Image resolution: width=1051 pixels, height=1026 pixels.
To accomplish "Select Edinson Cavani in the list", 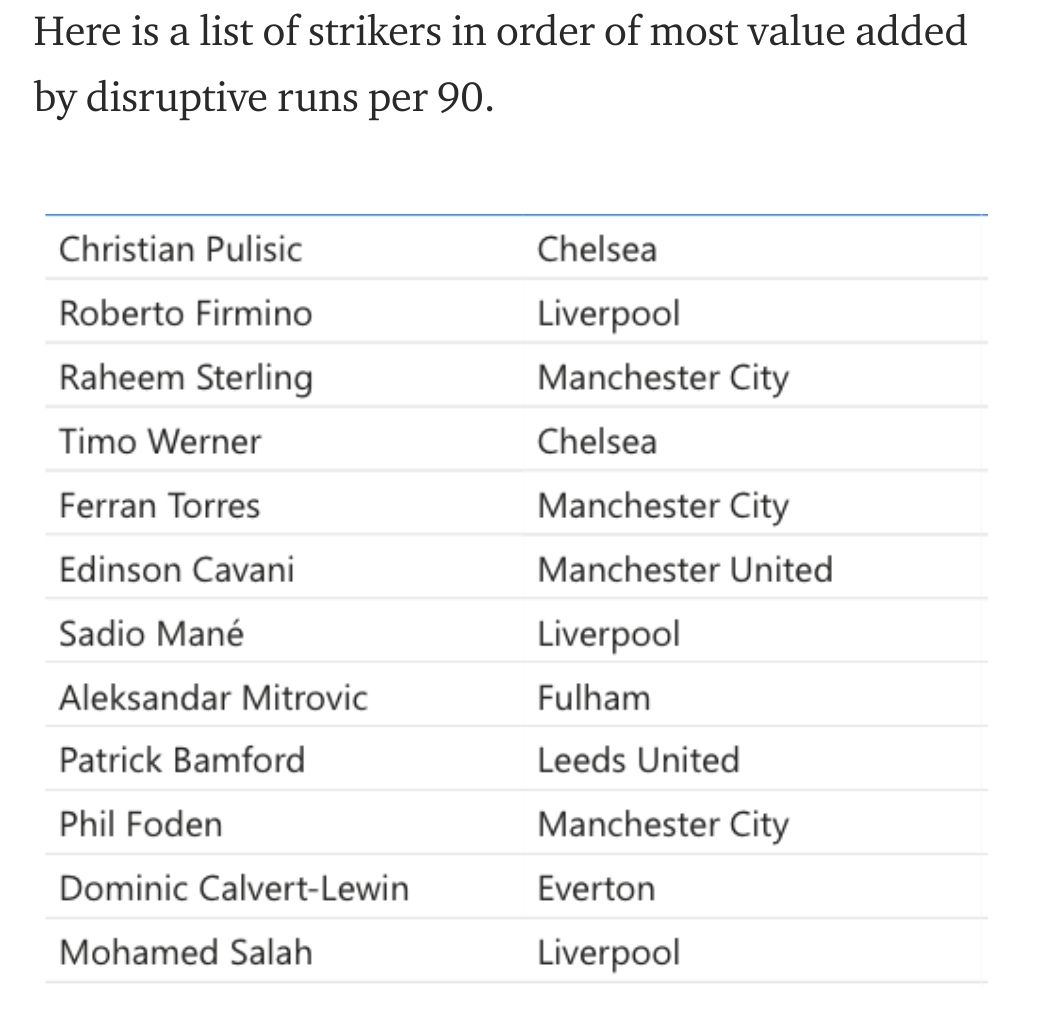I will click(x=176, y=570).
